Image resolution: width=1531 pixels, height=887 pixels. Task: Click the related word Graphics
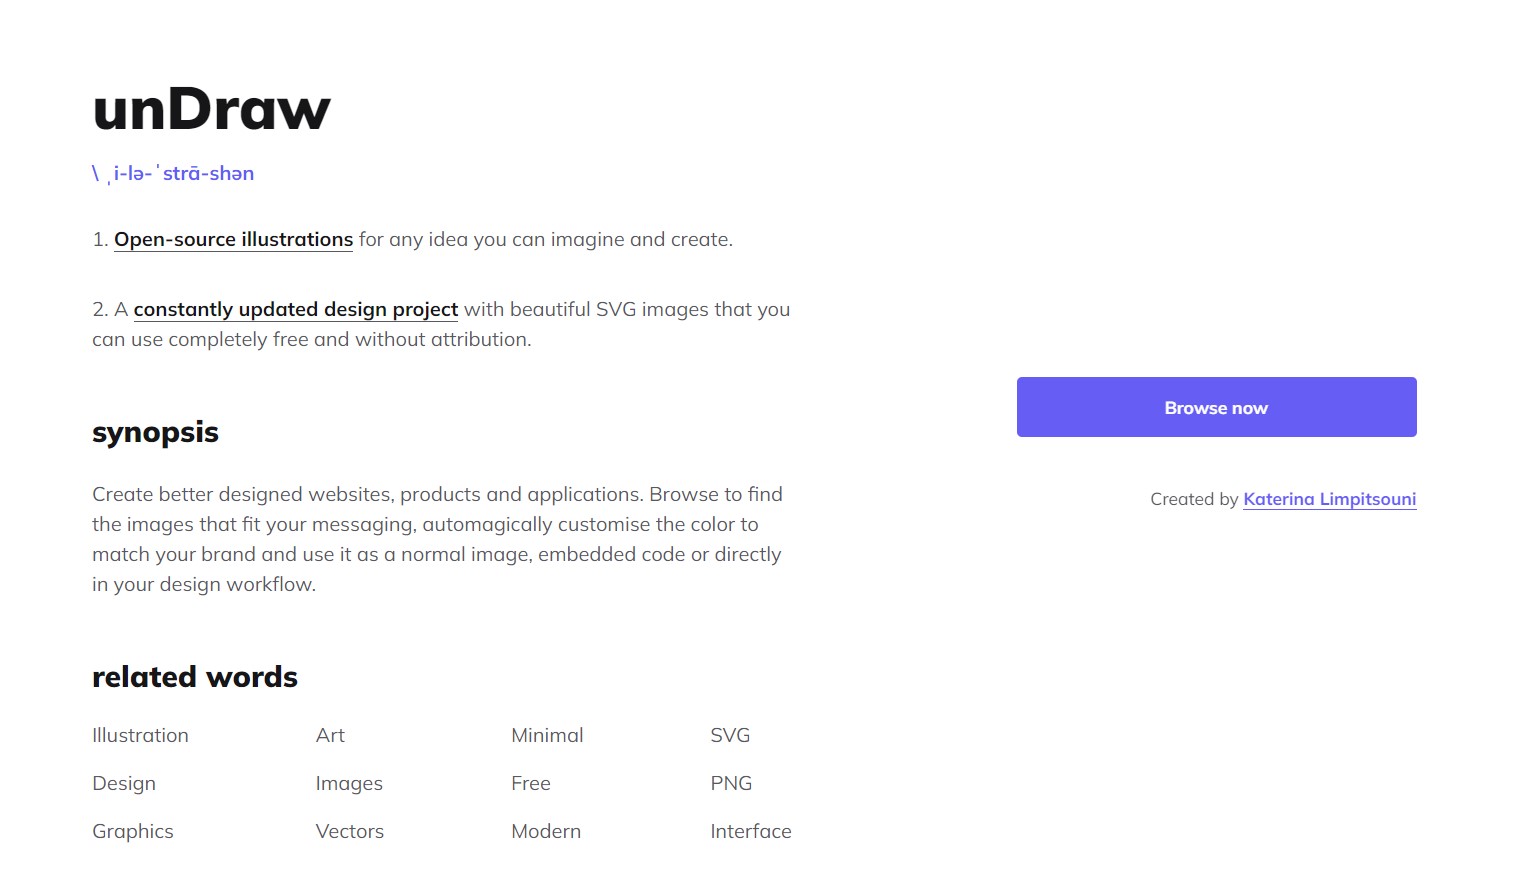pyautogui.click(x=133, y=832)
